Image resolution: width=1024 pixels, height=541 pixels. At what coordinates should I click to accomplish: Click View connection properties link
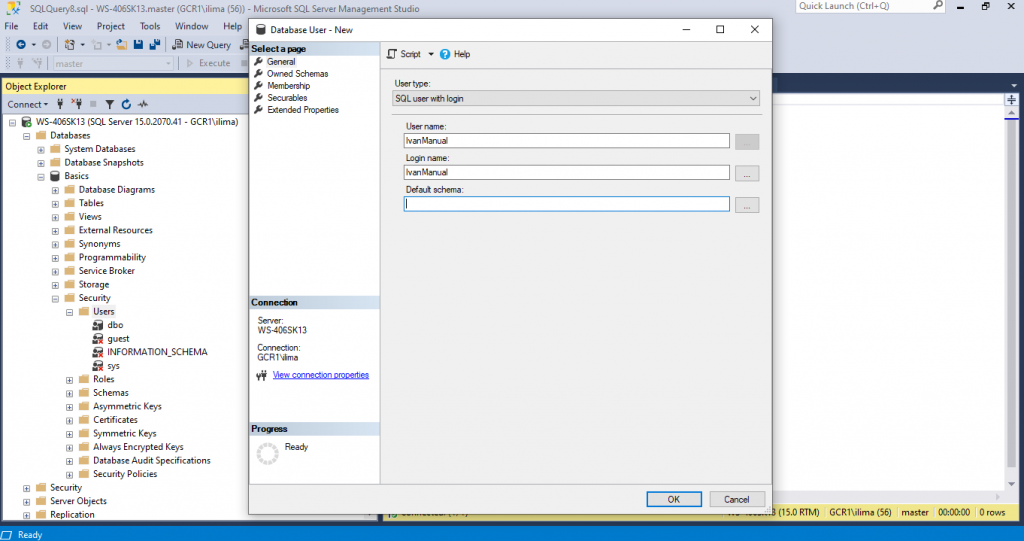(321, 375)
